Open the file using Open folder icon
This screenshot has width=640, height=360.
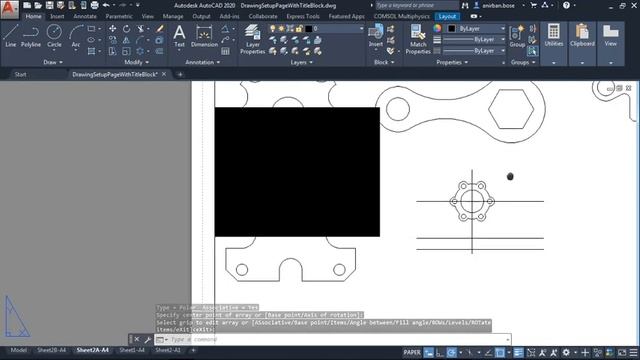coord(38,5)
